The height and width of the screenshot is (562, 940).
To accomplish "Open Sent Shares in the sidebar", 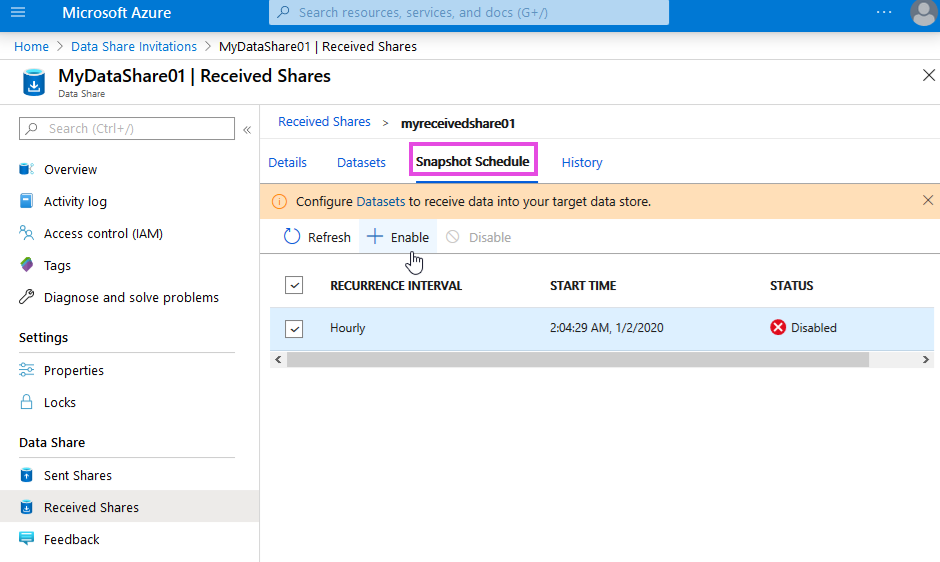I will (x=78, y=475).
